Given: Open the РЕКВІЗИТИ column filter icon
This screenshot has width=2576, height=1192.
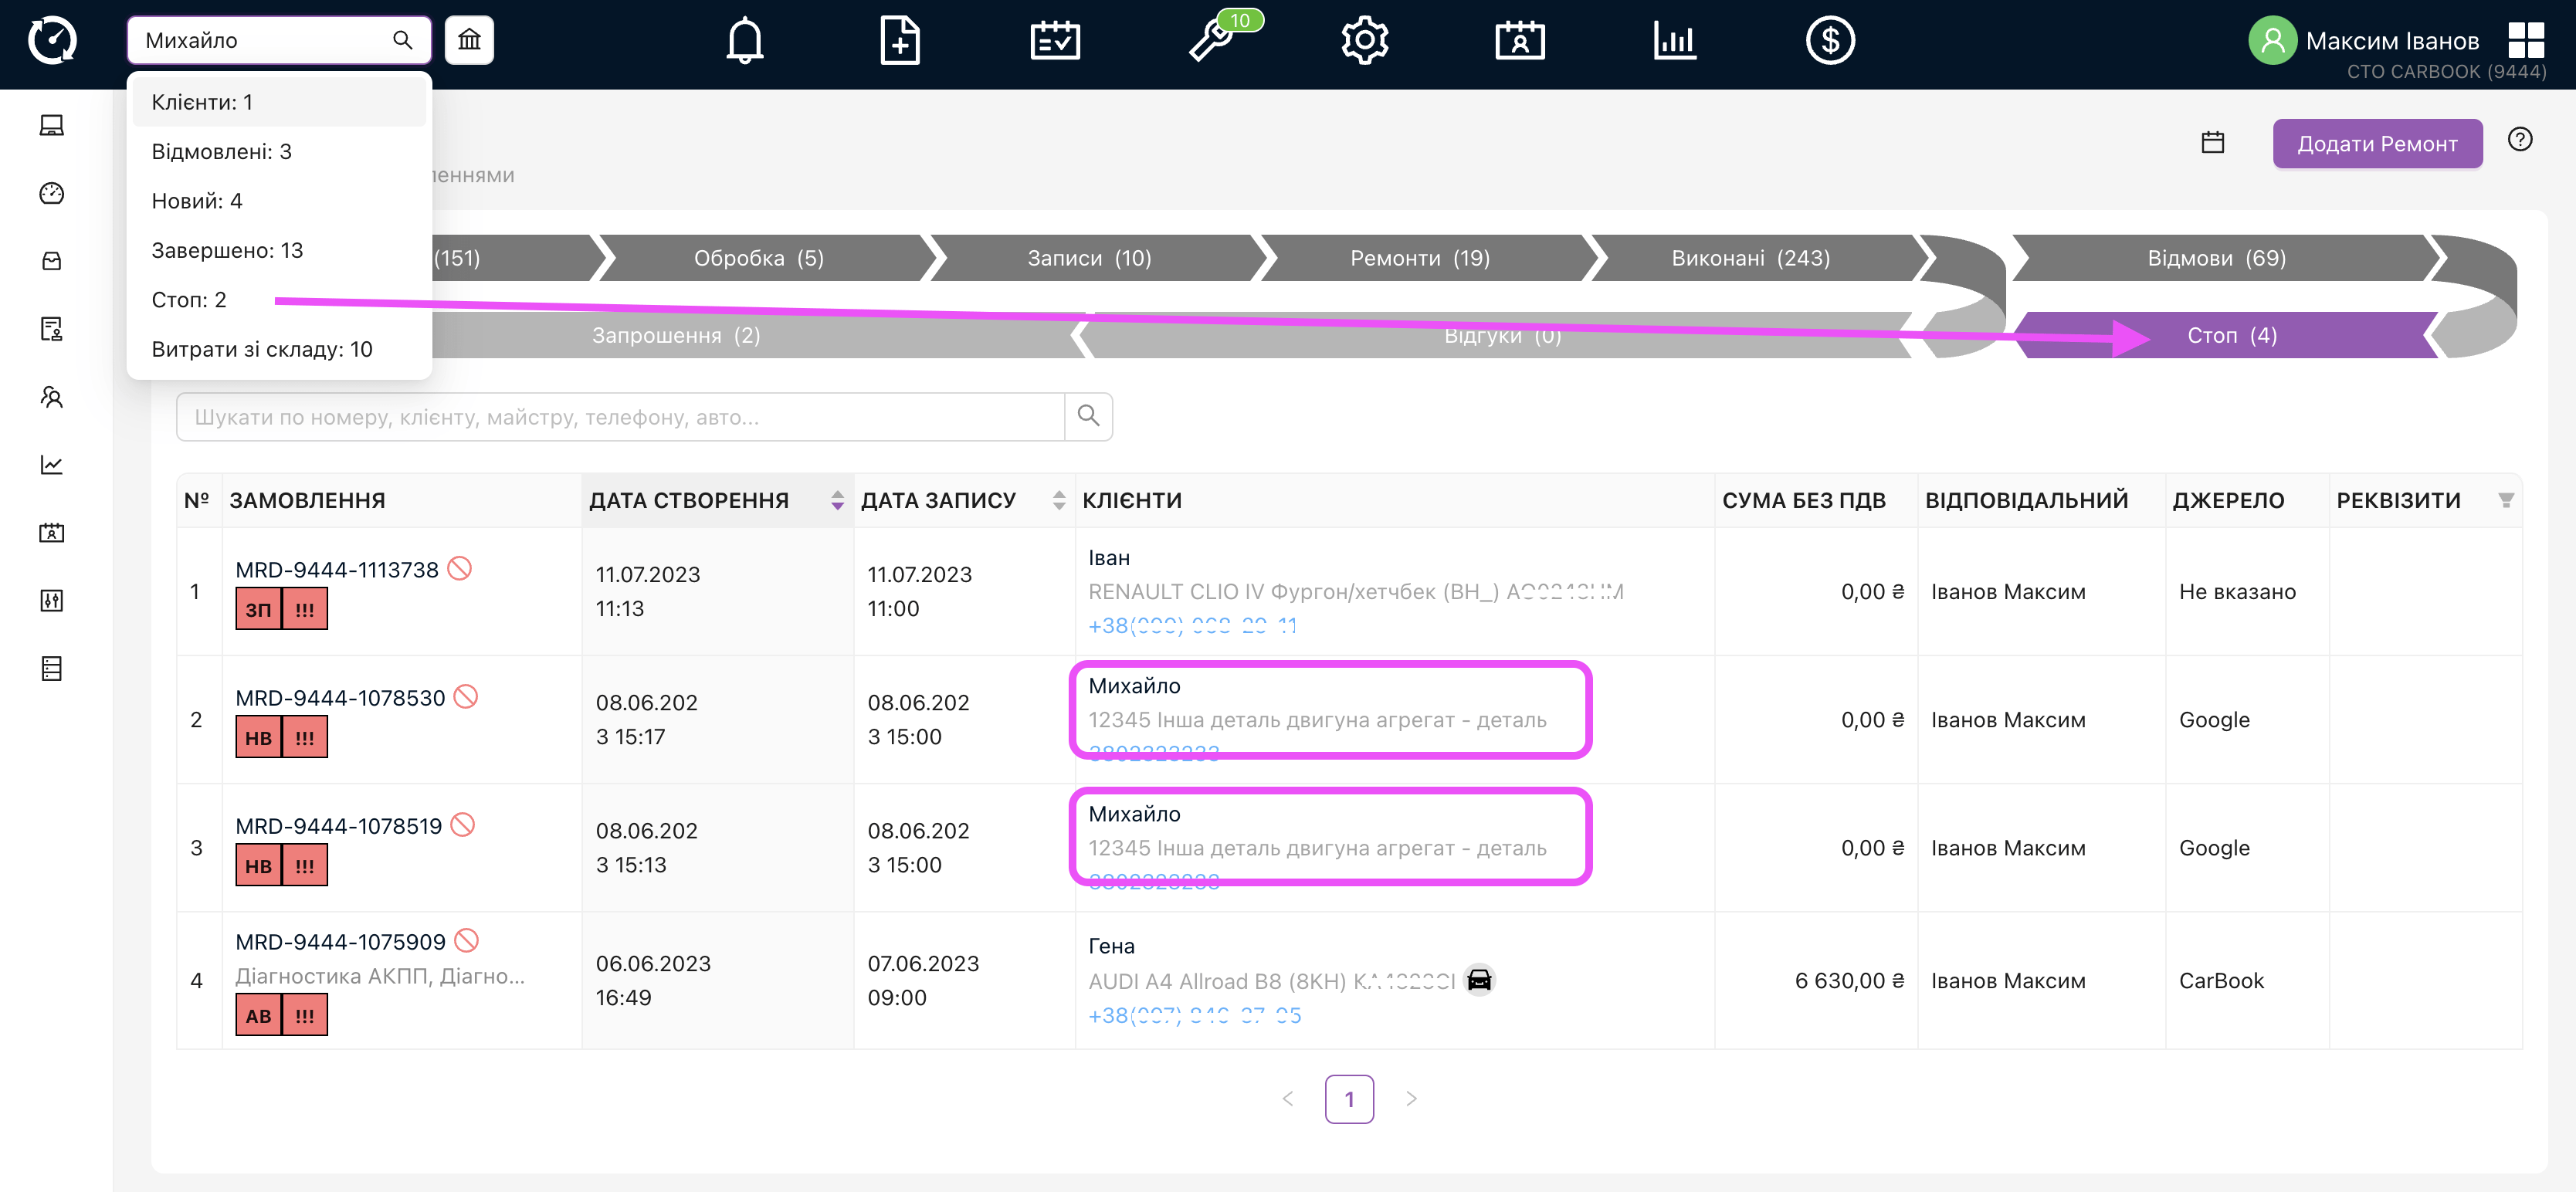Looking at the screenshot, I should [2505, 500].
